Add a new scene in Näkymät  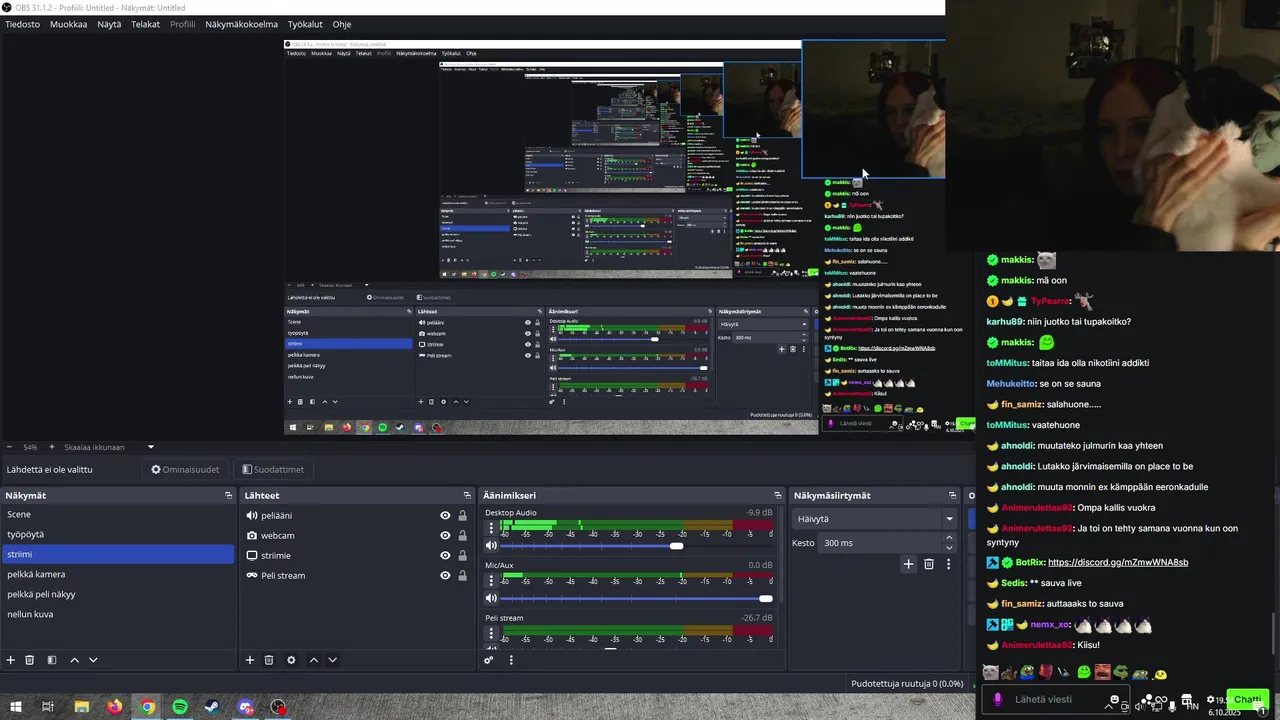point(11,660)
